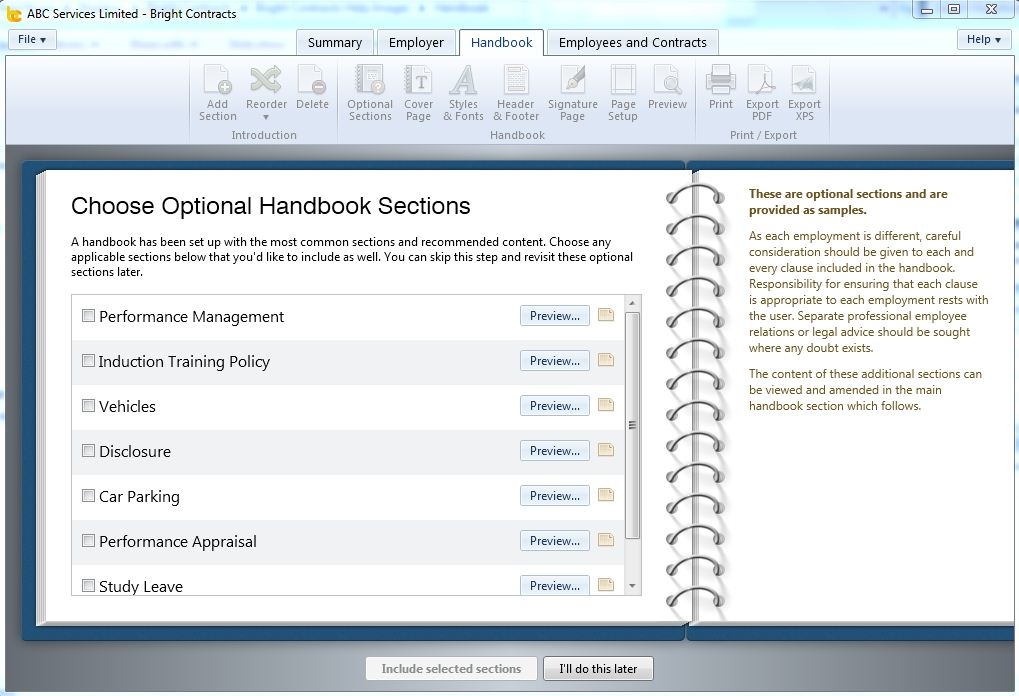Switch to the Employer tab

point(416,43)
